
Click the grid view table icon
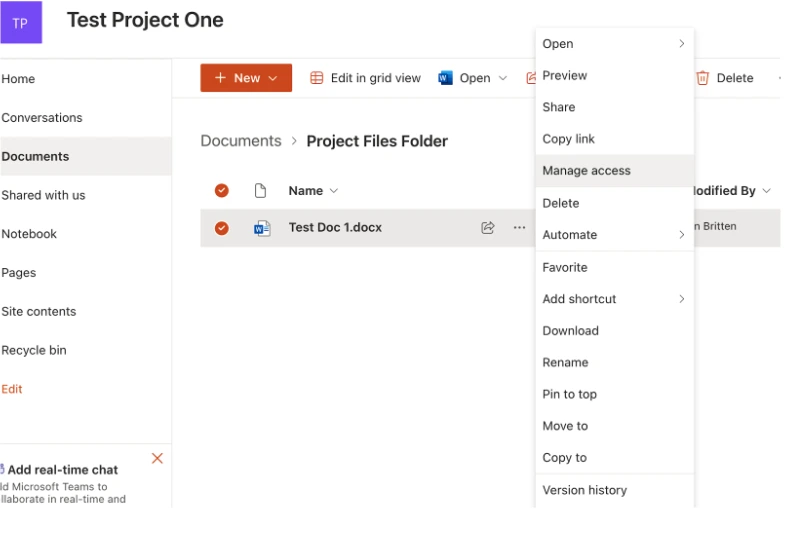click(317, 78)
